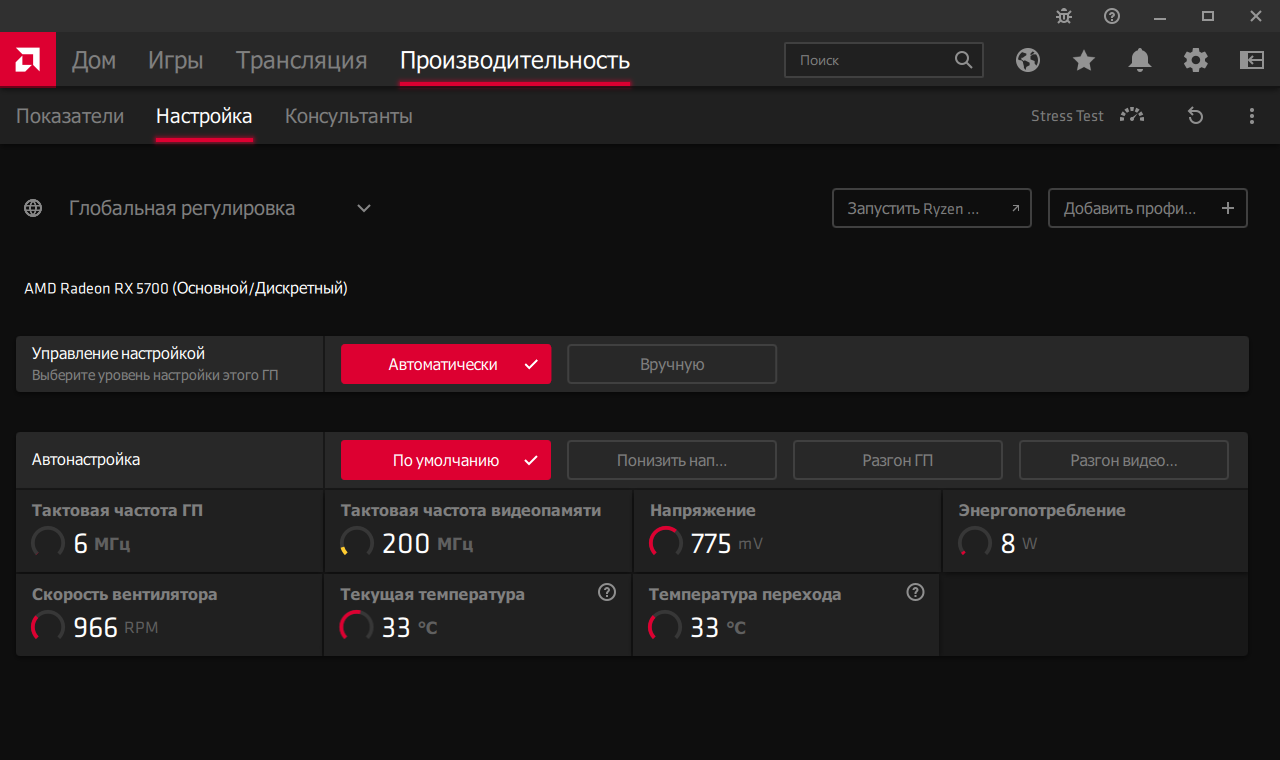Close the Radeon Software window
Screen dimensions: 1280x760
[1256, 16]
